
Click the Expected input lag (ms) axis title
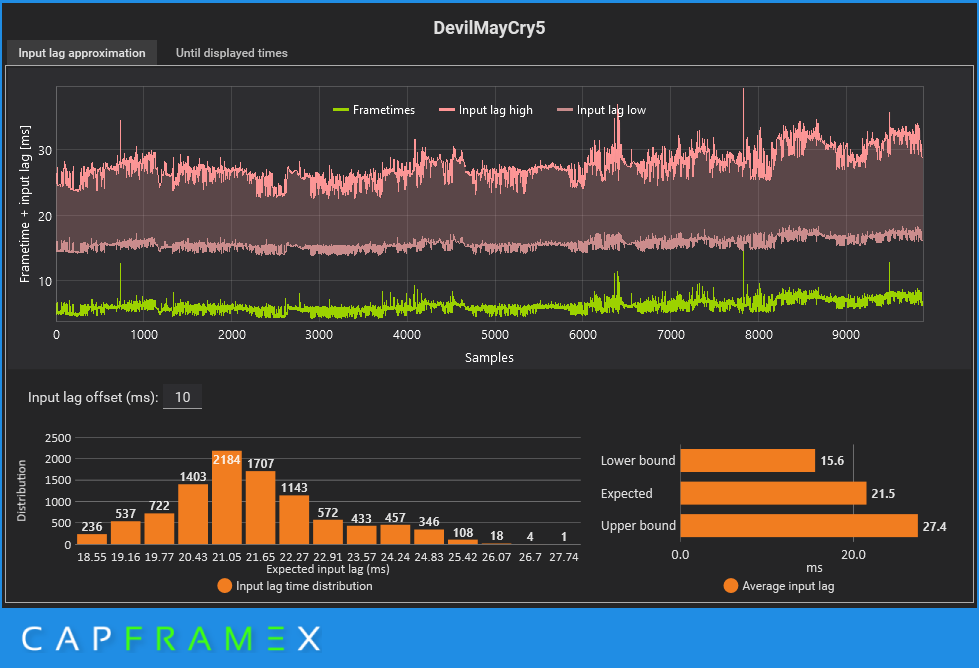(328, 569)
